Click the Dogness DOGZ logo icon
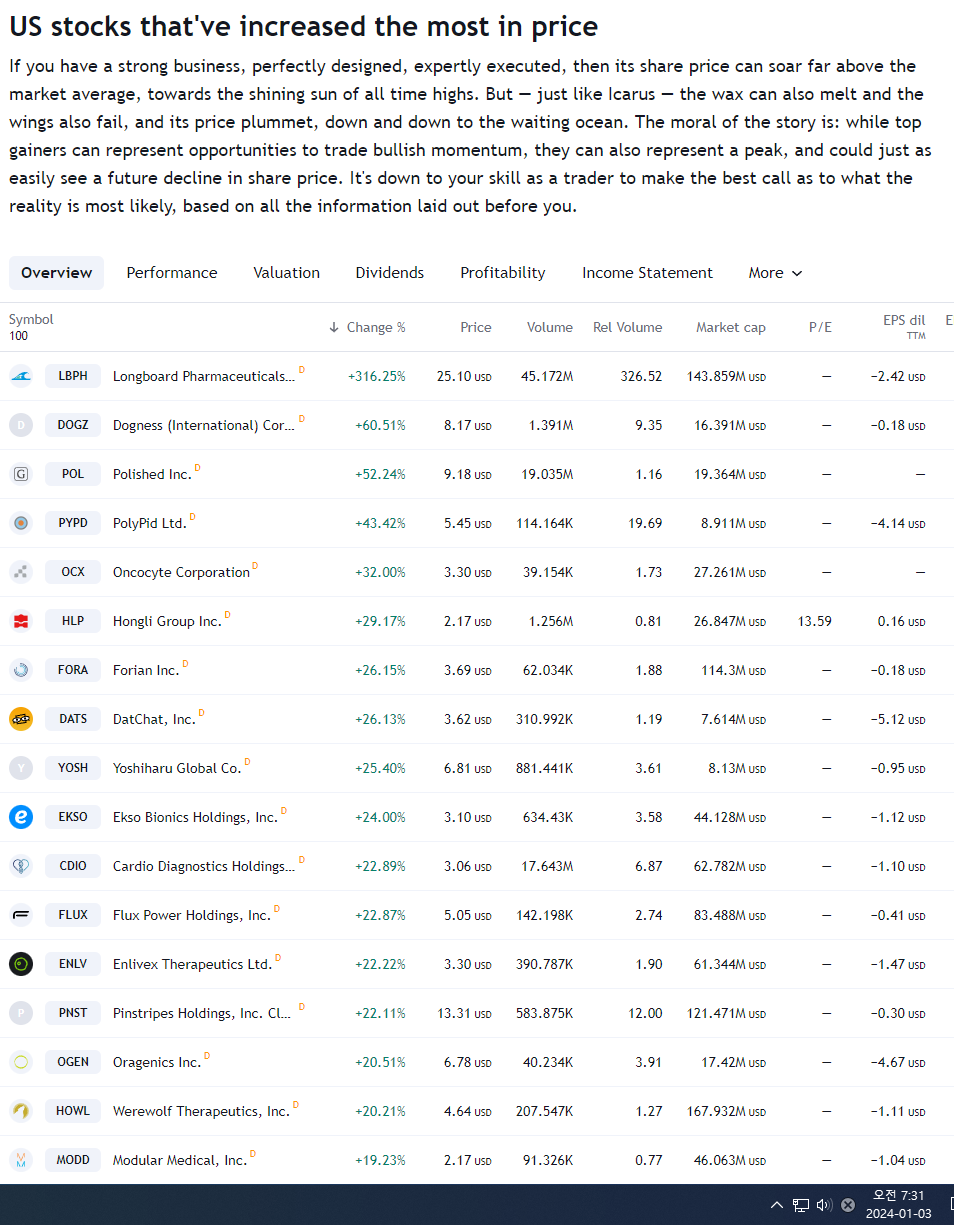 tap(21, 425)
